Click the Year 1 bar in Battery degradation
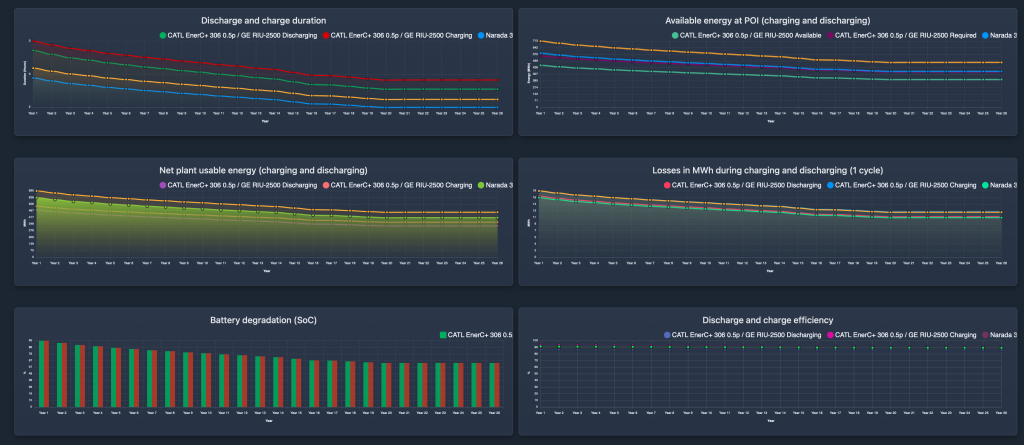1024x445 pixels. (x=43, y=373)
